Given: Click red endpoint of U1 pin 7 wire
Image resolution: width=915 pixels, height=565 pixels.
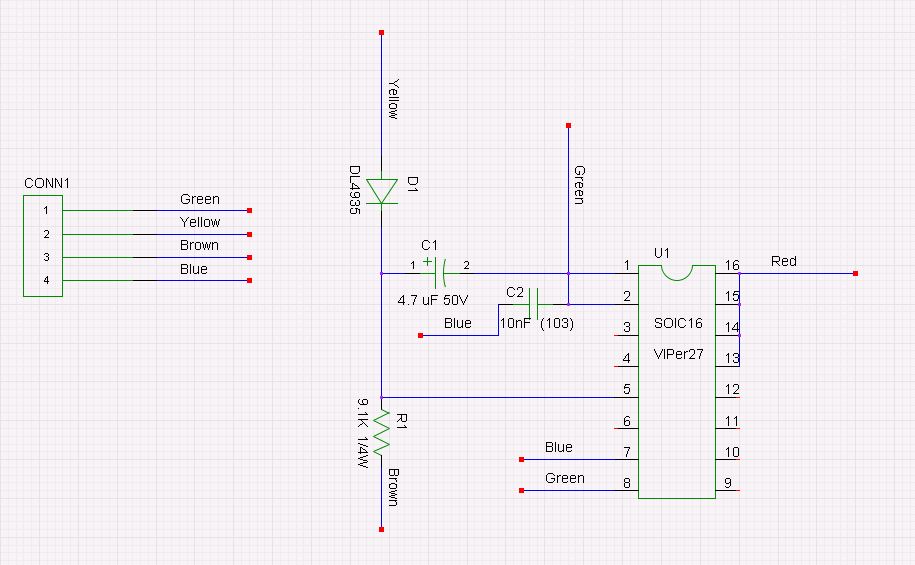Looking at the screenshot, I should point(522,460).
